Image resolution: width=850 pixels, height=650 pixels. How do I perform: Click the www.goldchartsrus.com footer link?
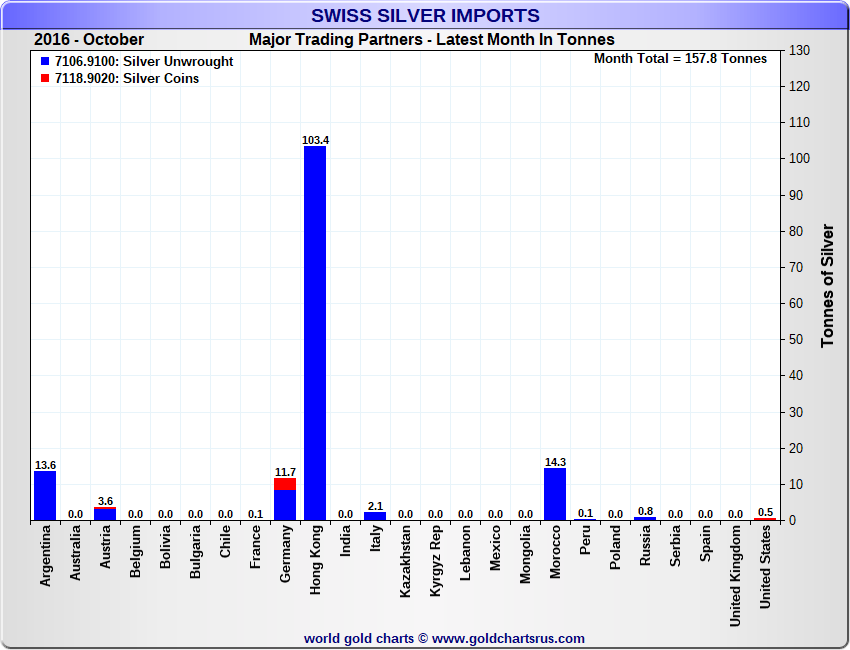(509, 638)
